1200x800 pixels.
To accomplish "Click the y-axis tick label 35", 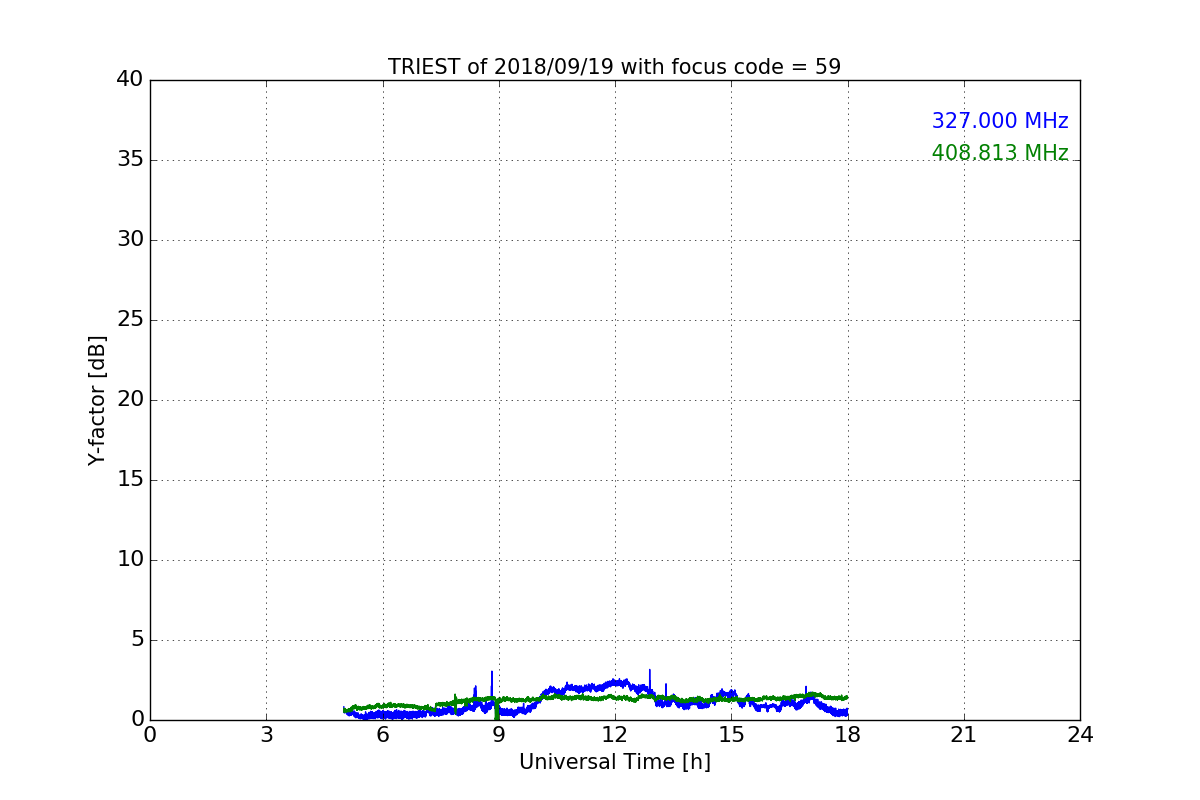I will tap(130, 160).
